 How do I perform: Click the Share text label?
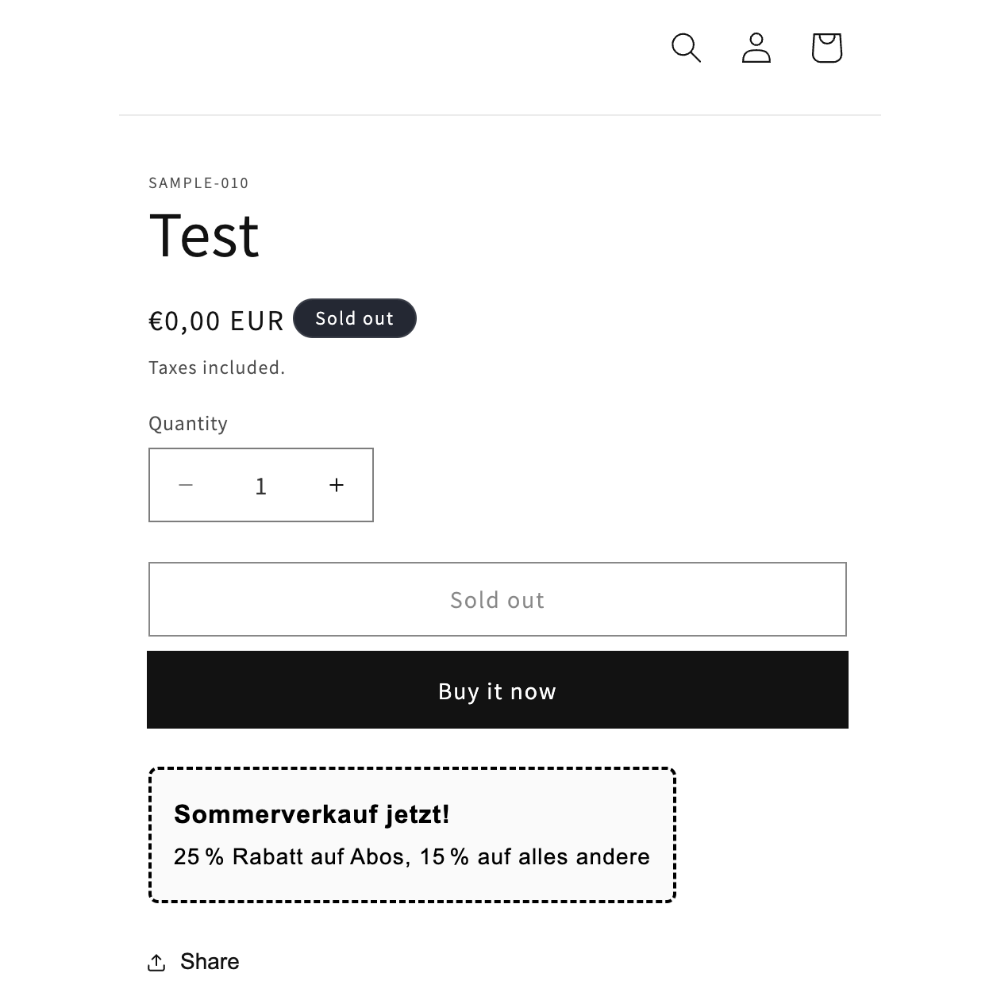click(x=210, y=961)
